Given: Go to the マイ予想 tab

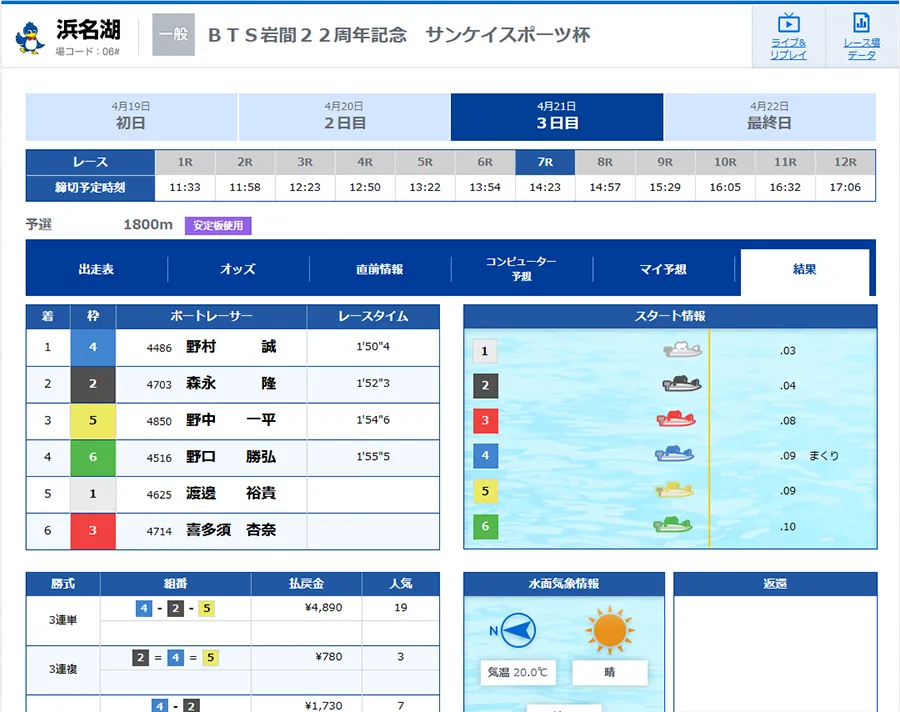Looking at the screenshot, I should point(663,269).
